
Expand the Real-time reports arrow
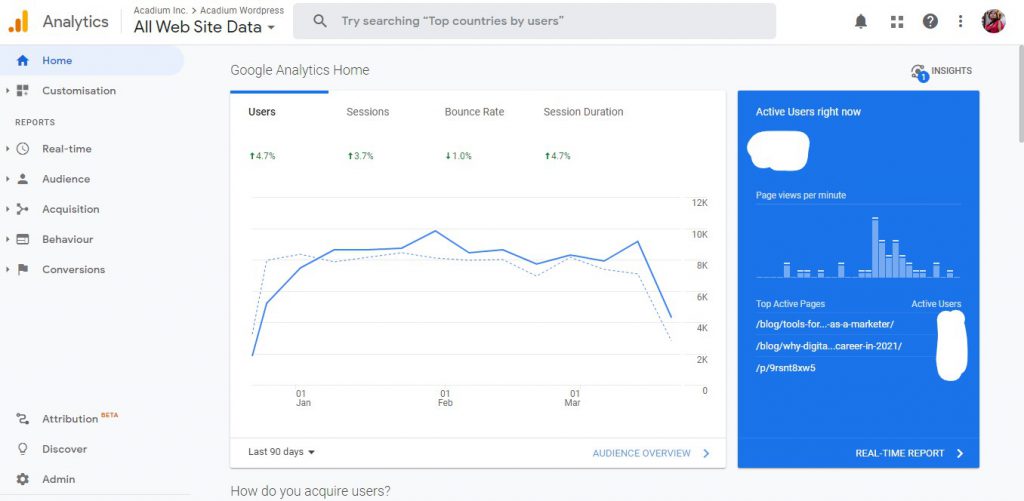point(7,149)
